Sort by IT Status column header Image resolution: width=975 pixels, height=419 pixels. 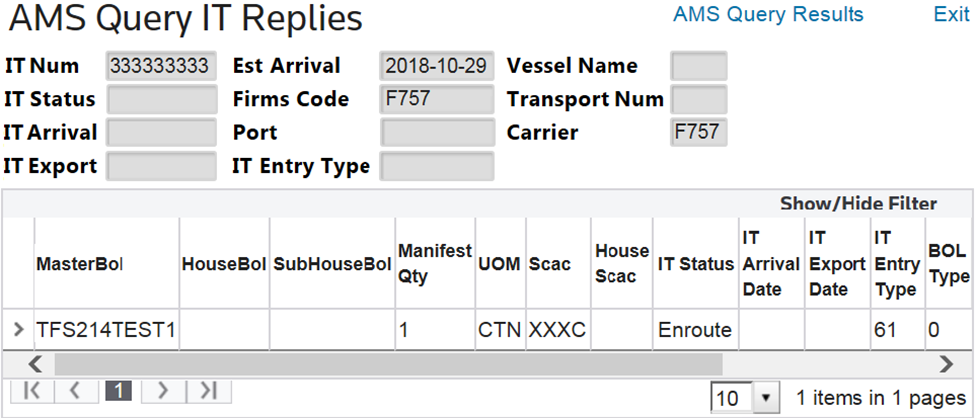click(x=695, y=264)
